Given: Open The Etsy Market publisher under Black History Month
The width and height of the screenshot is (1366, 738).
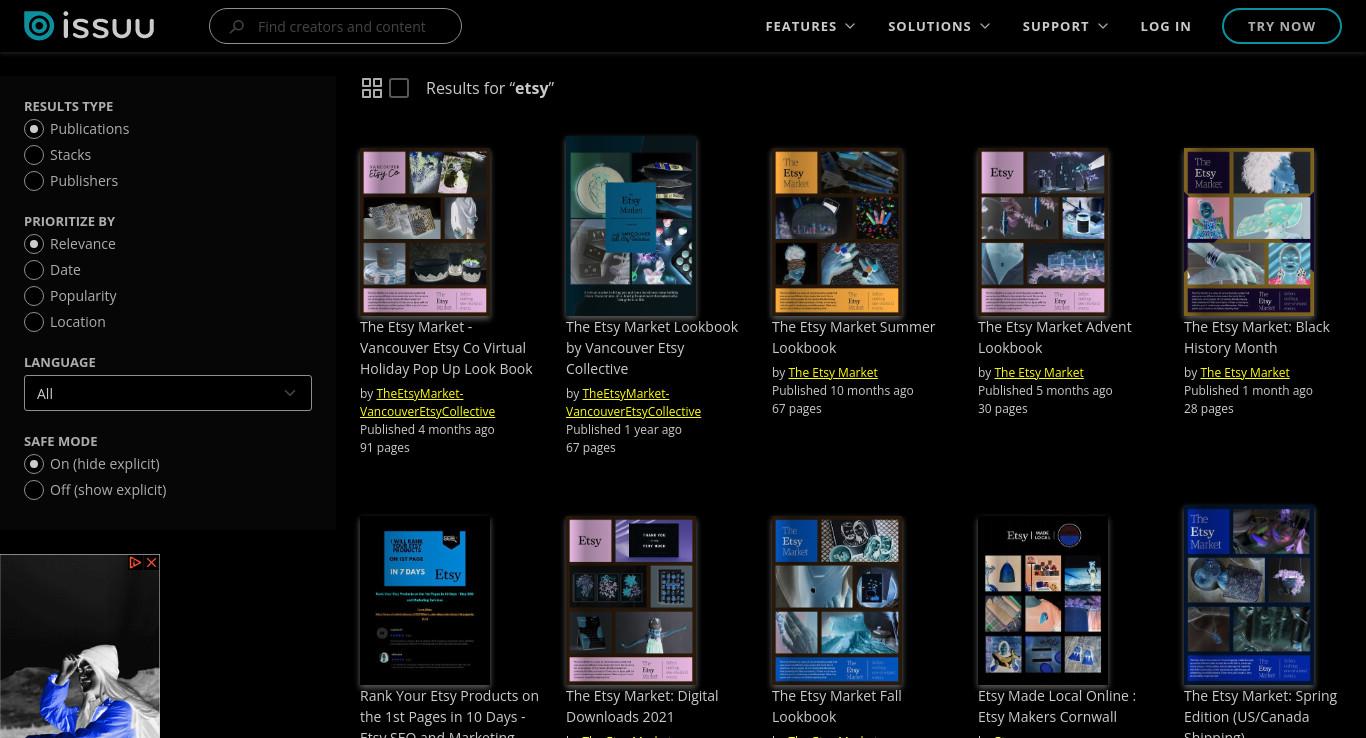Looking at the screenshot, I should tap(1245, 372).
